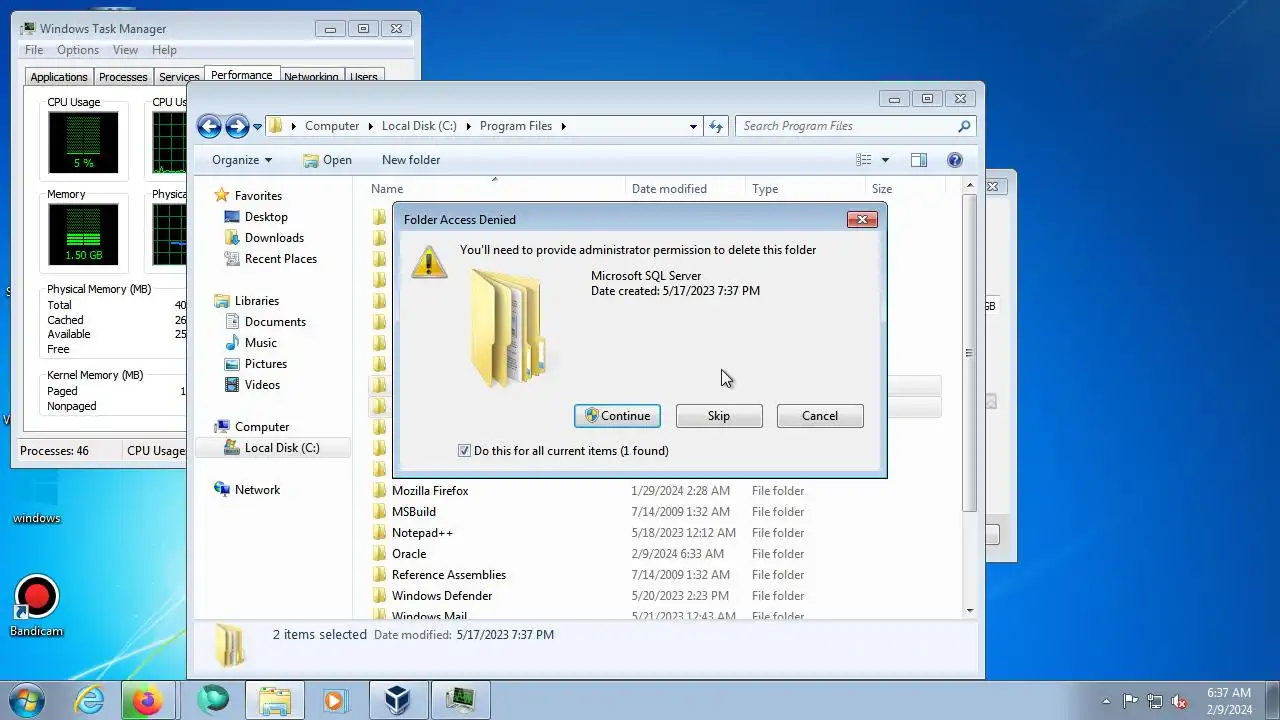Click New folder in the toolbar
Viewport: 1280px width, 720px height.
point(411,160)
